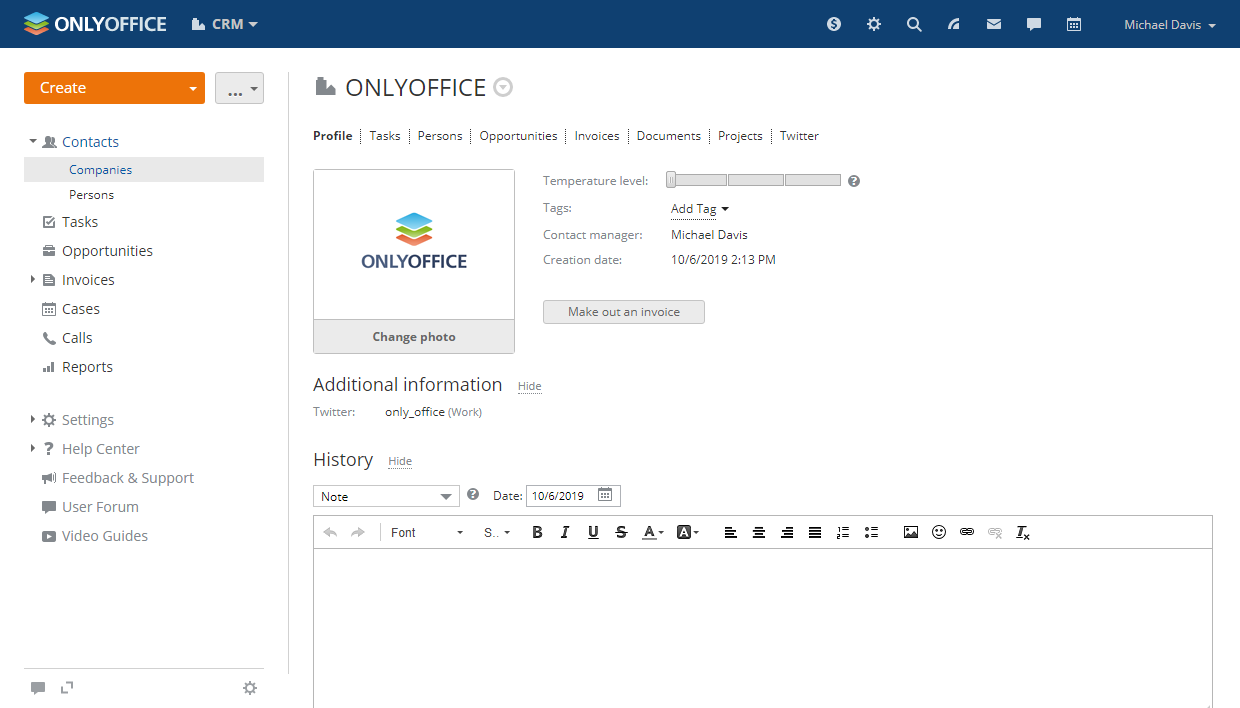
Task: Switch to the Documents tab
Action: coord(669,136)
